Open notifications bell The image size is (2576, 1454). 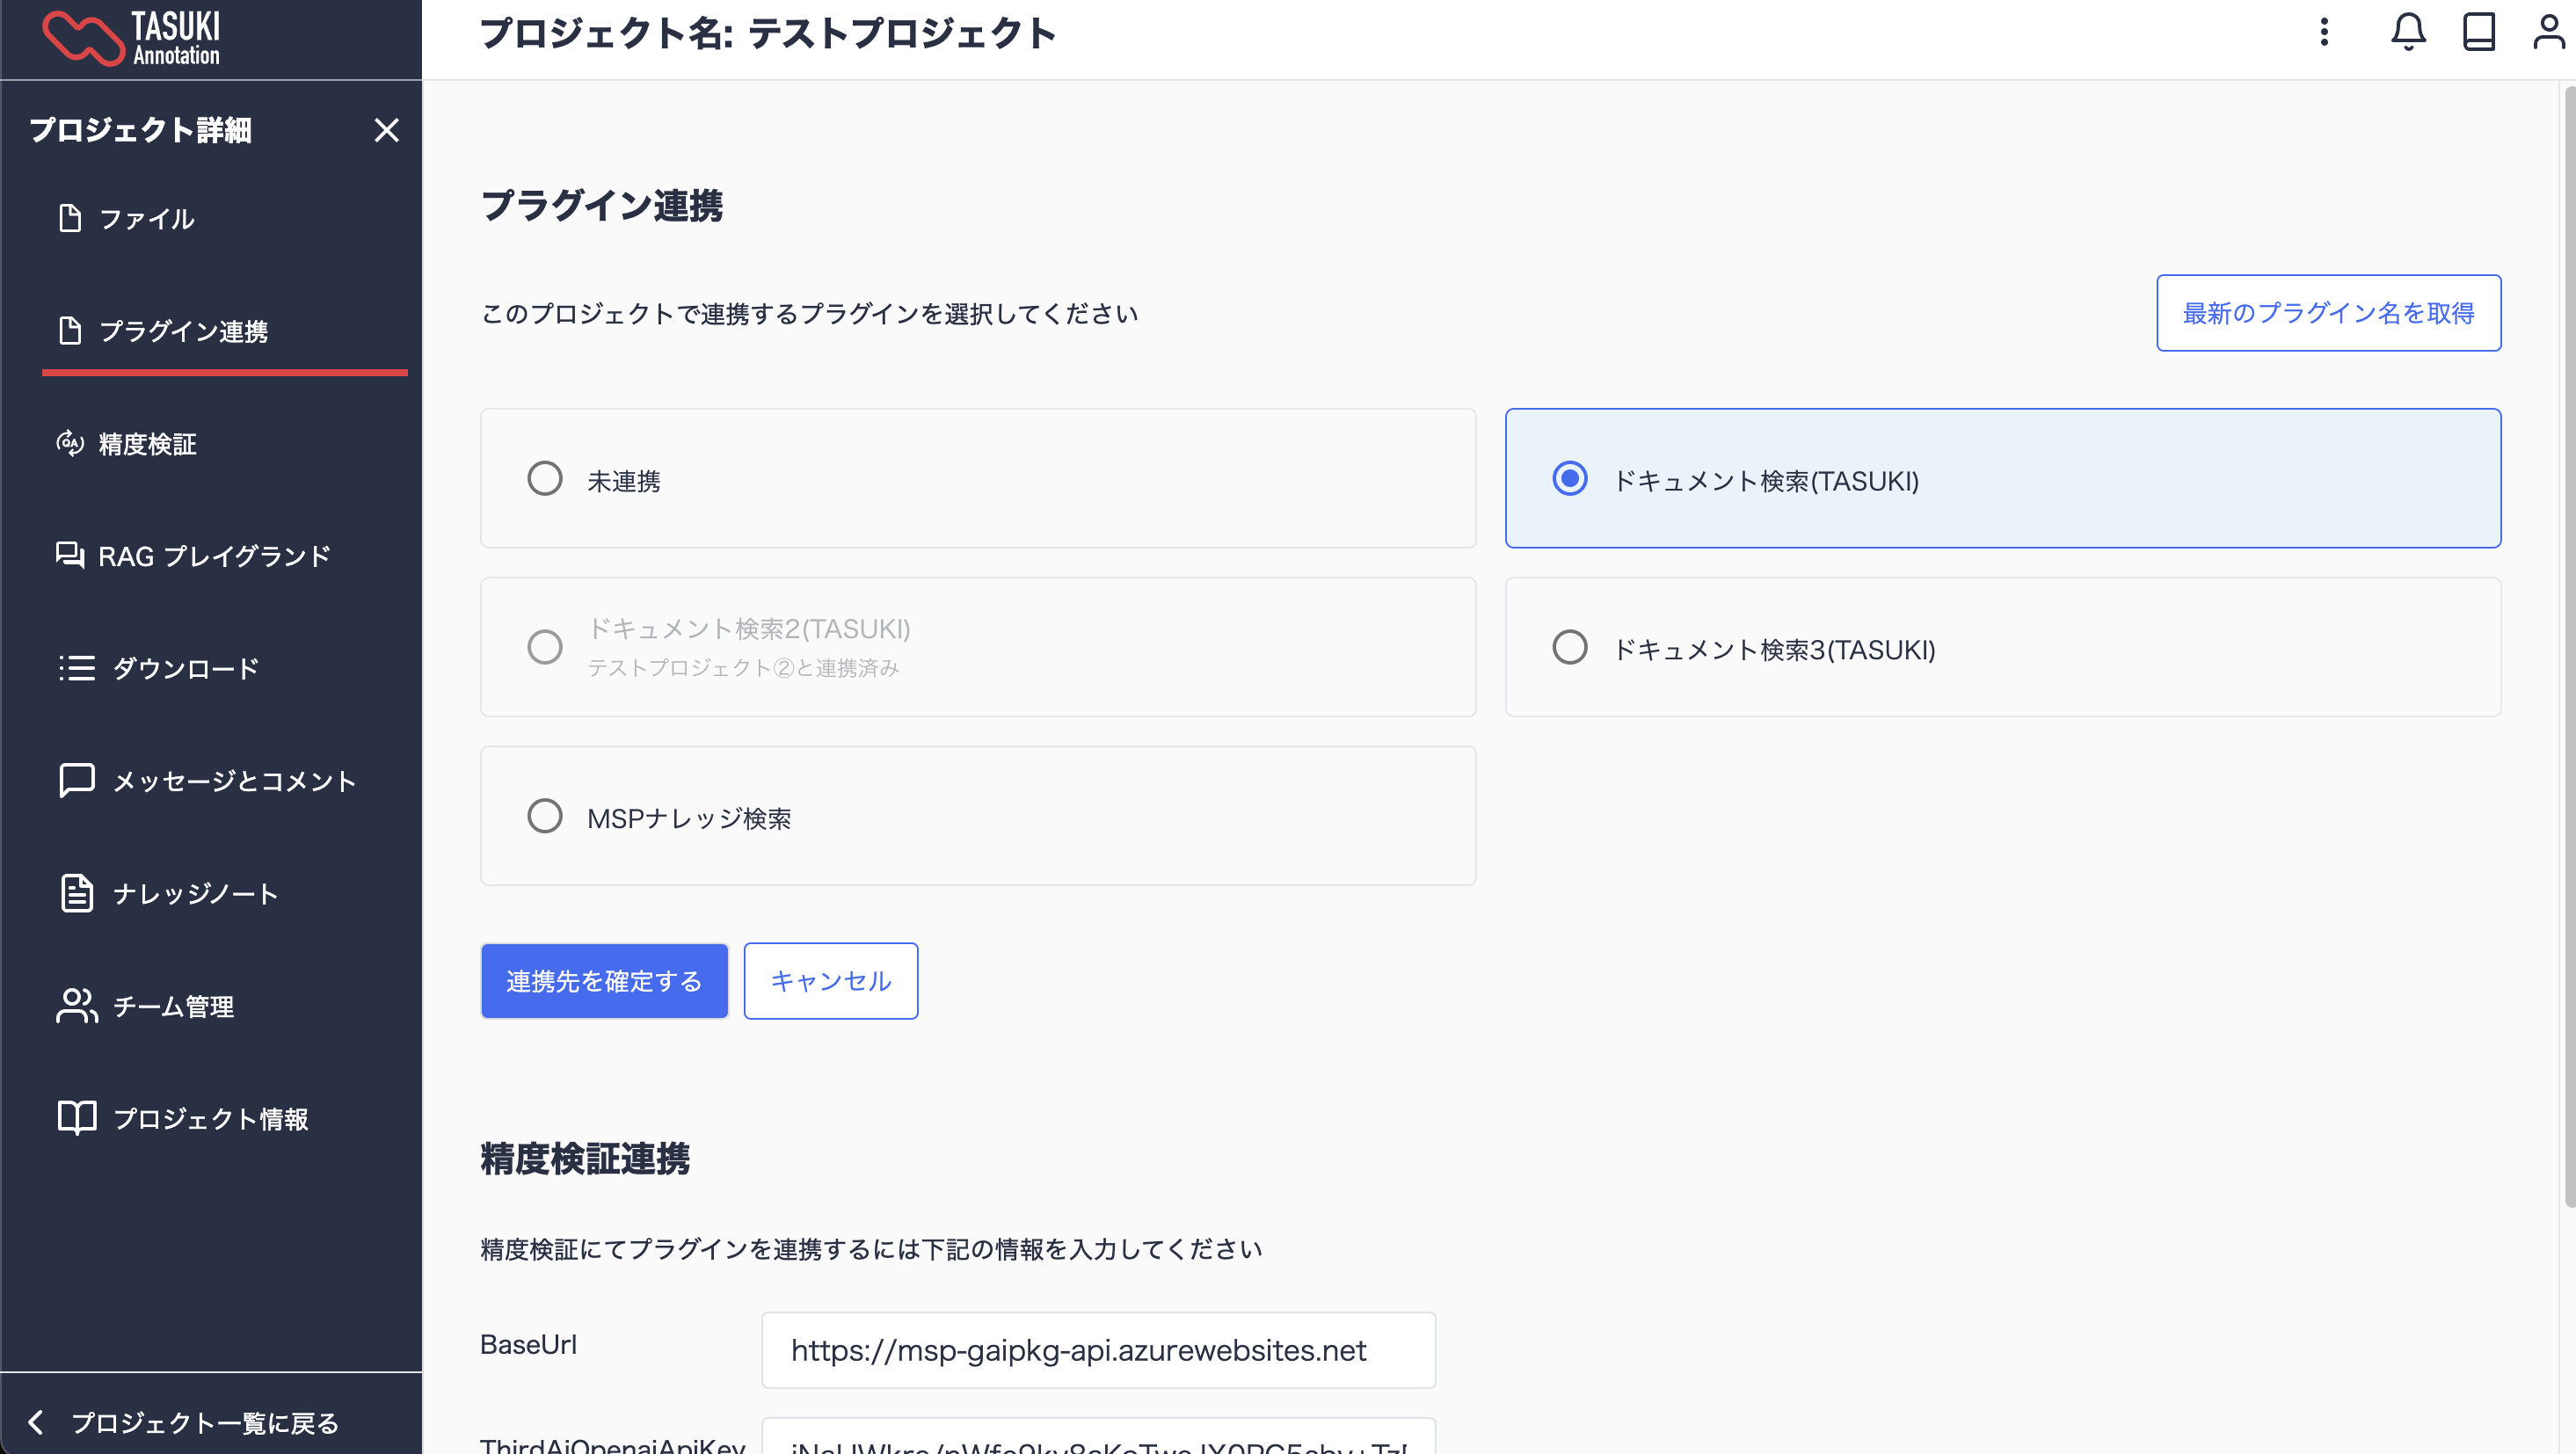(x=2408, y=32)
